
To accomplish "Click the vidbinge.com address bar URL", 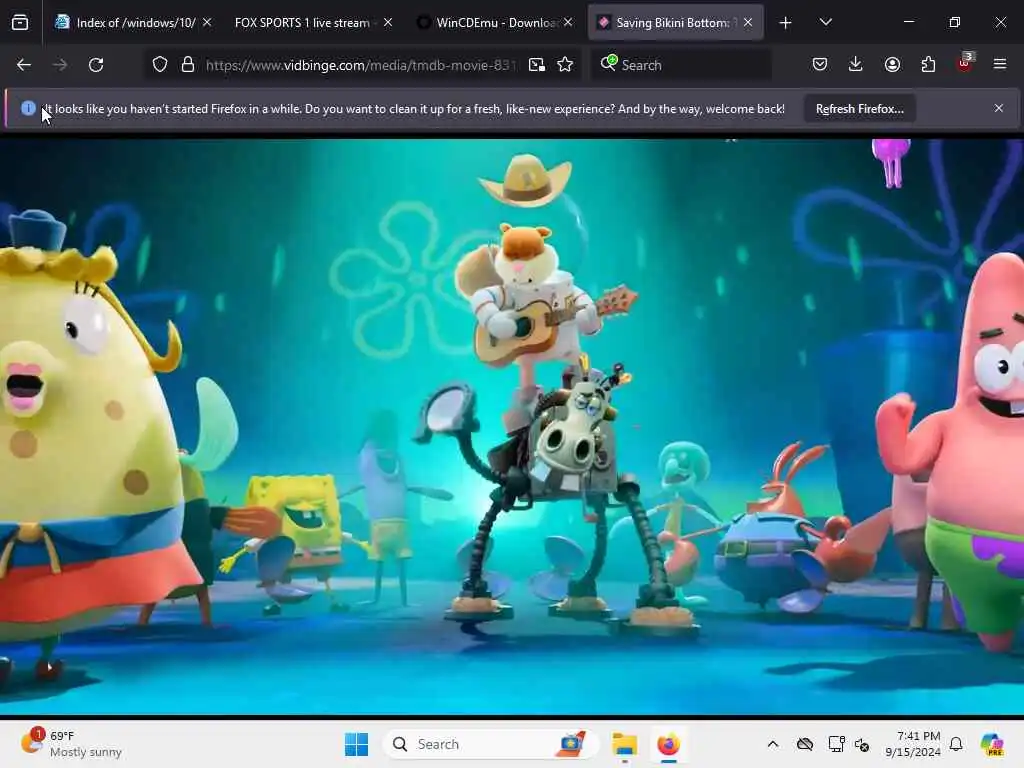I will [360, 65].
